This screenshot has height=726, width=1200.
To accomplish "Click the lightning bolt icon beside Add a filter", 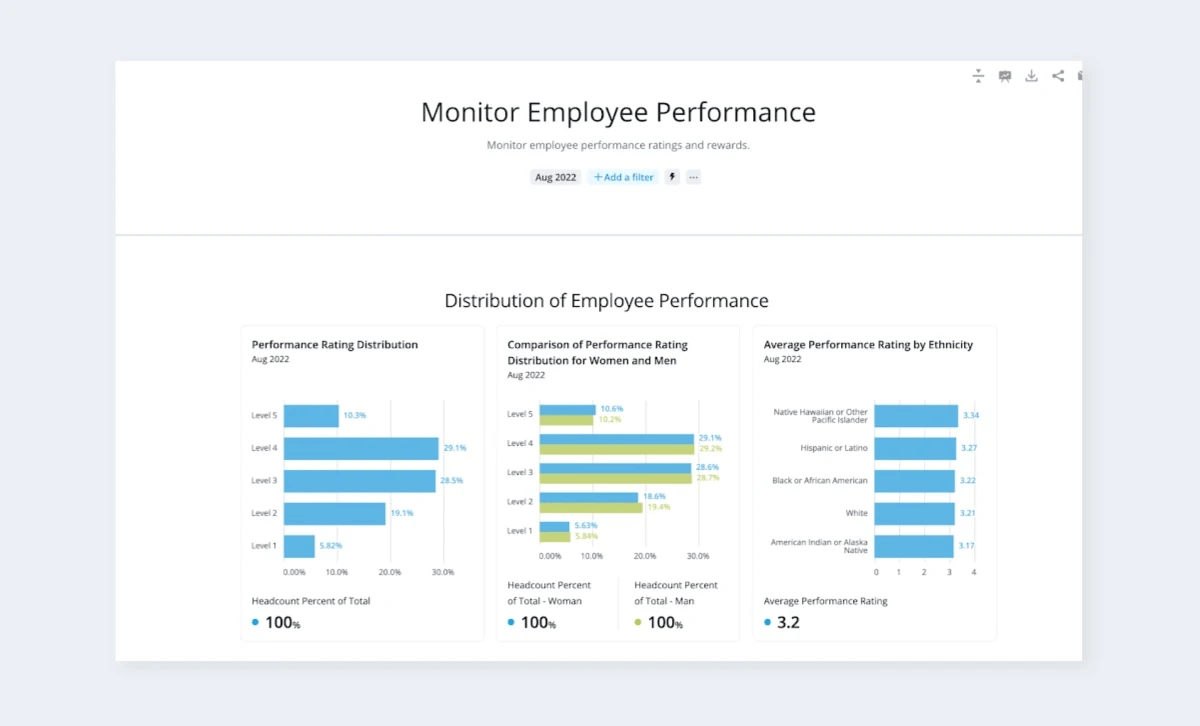I will click(673, 177).
